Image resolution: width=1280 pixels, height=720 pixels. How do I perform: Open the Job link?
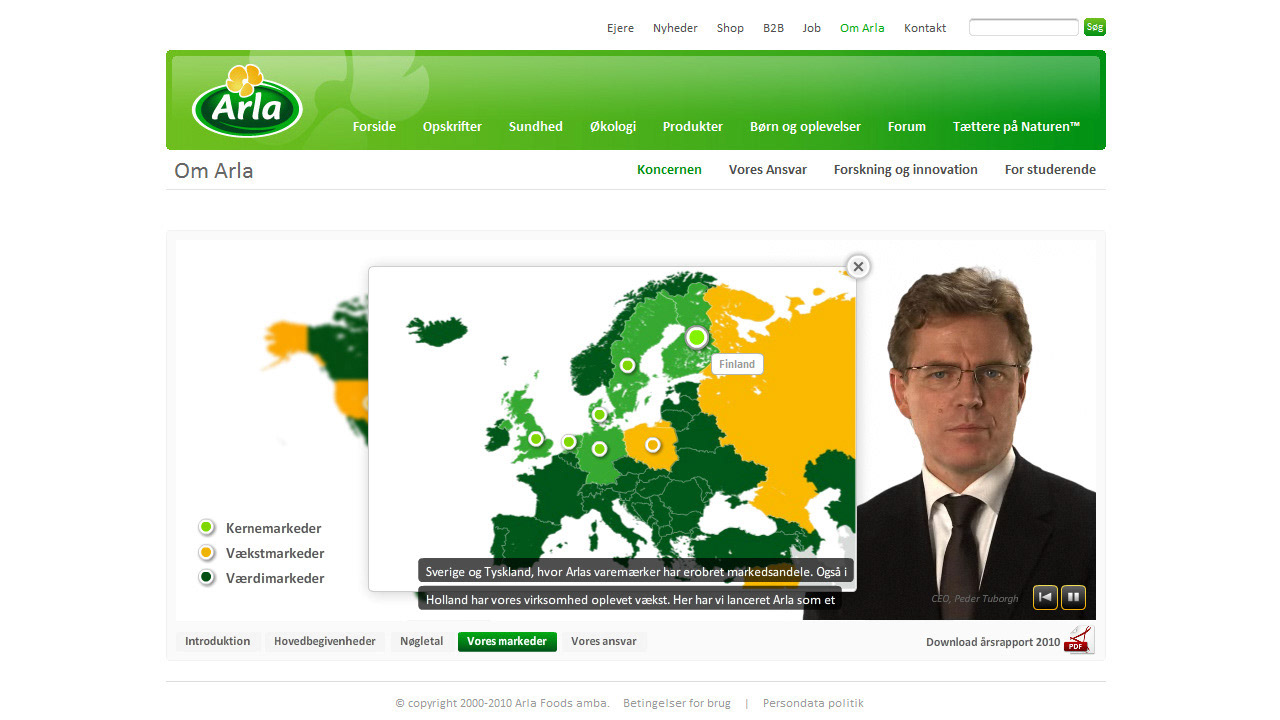tap(811, 28)
